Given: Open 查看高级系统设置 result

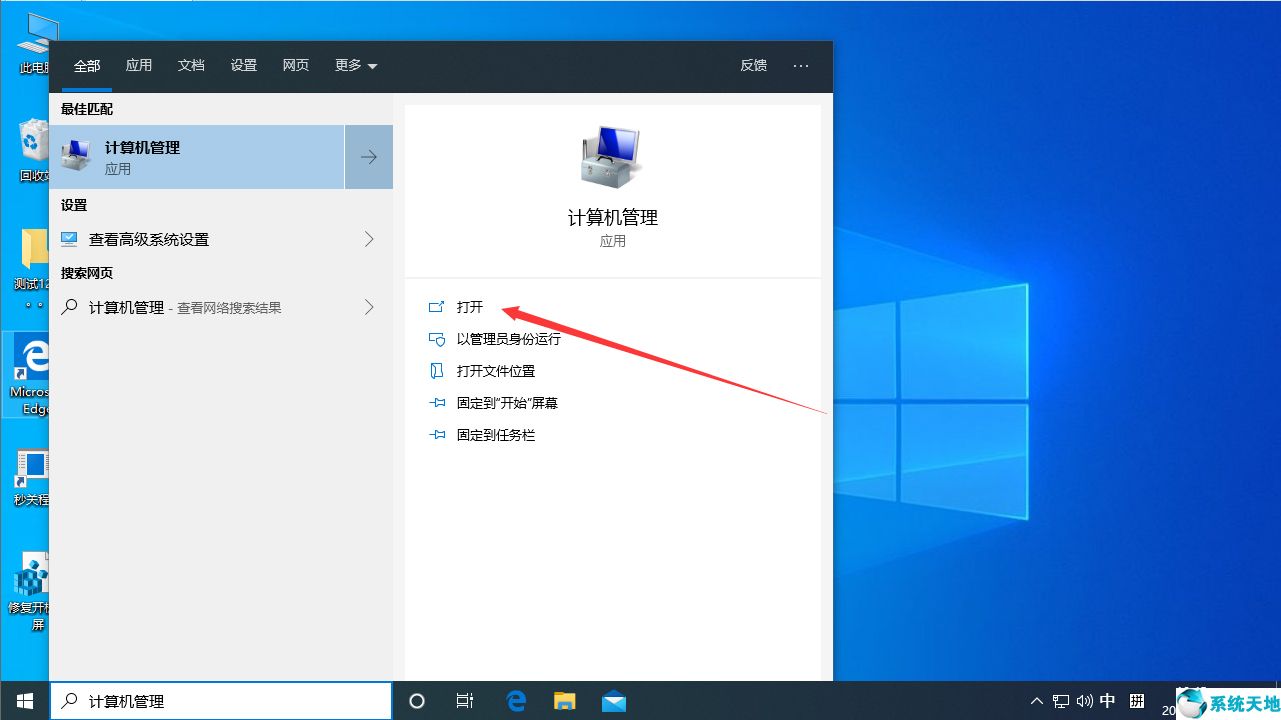Looking at the screenshot, I should pos(198,239).
